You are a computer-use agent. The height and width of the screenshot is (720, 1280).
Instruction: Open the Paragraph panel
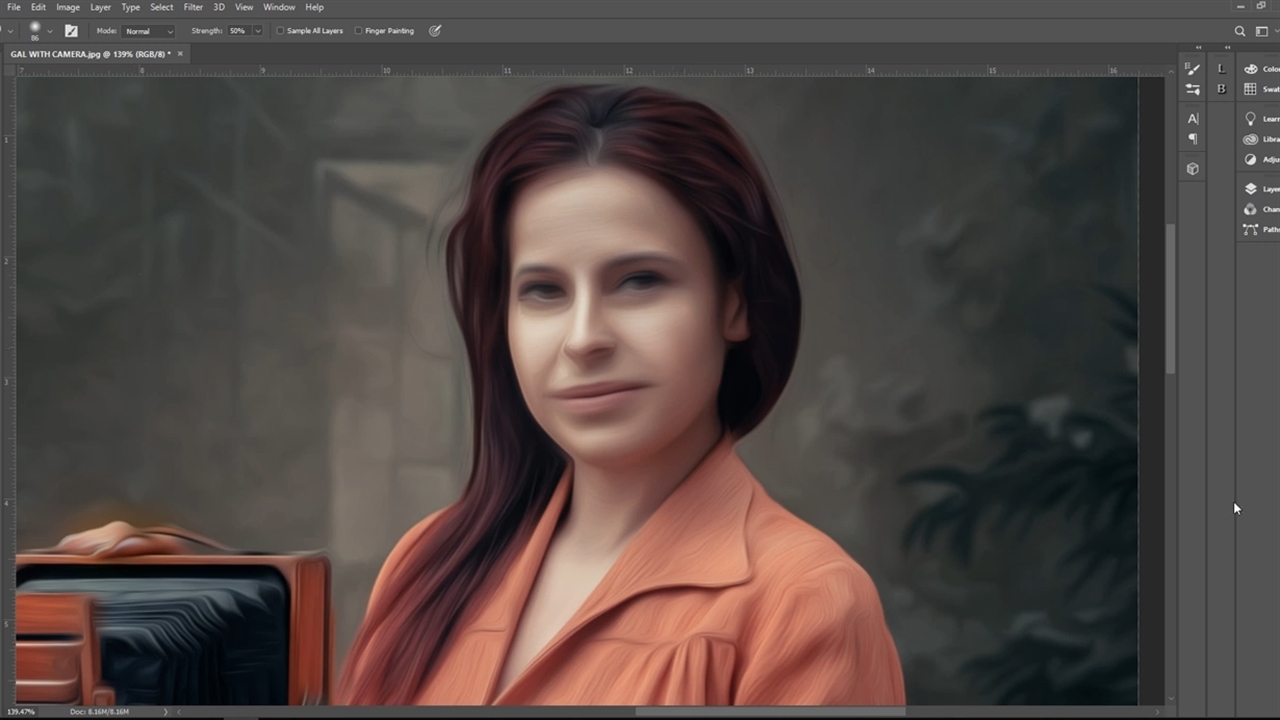(x=1192, y=137)
